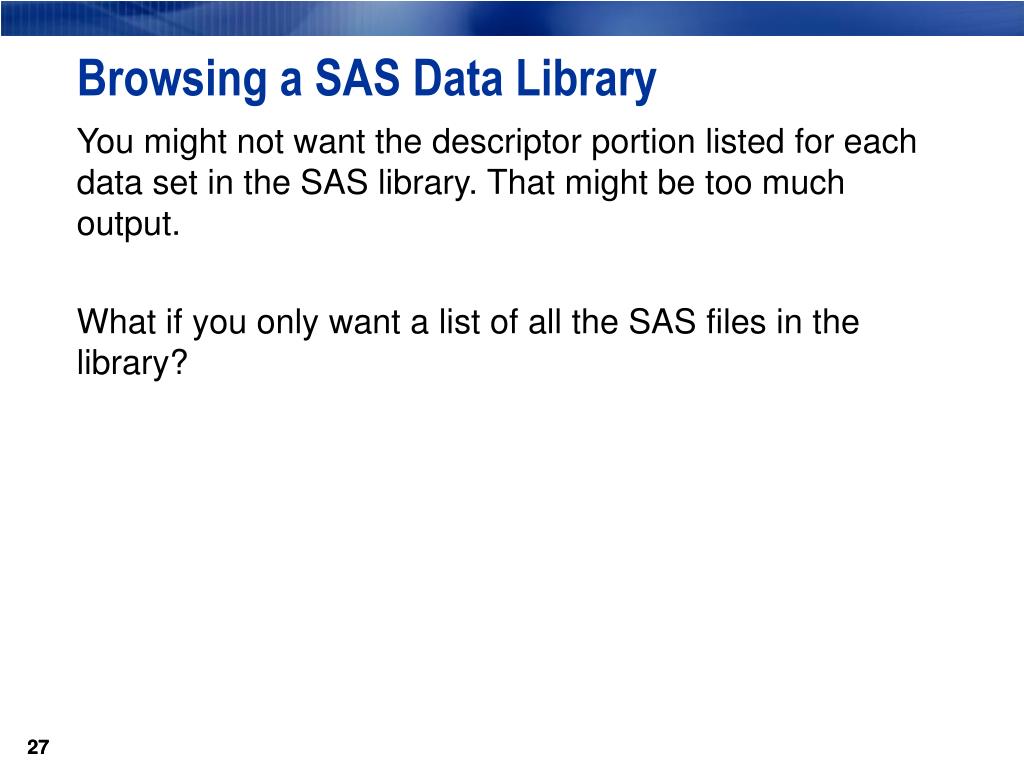Click the word 'library?' at the paragraph end
This screenshot has width=1024, height=768.
coord(132,363)
